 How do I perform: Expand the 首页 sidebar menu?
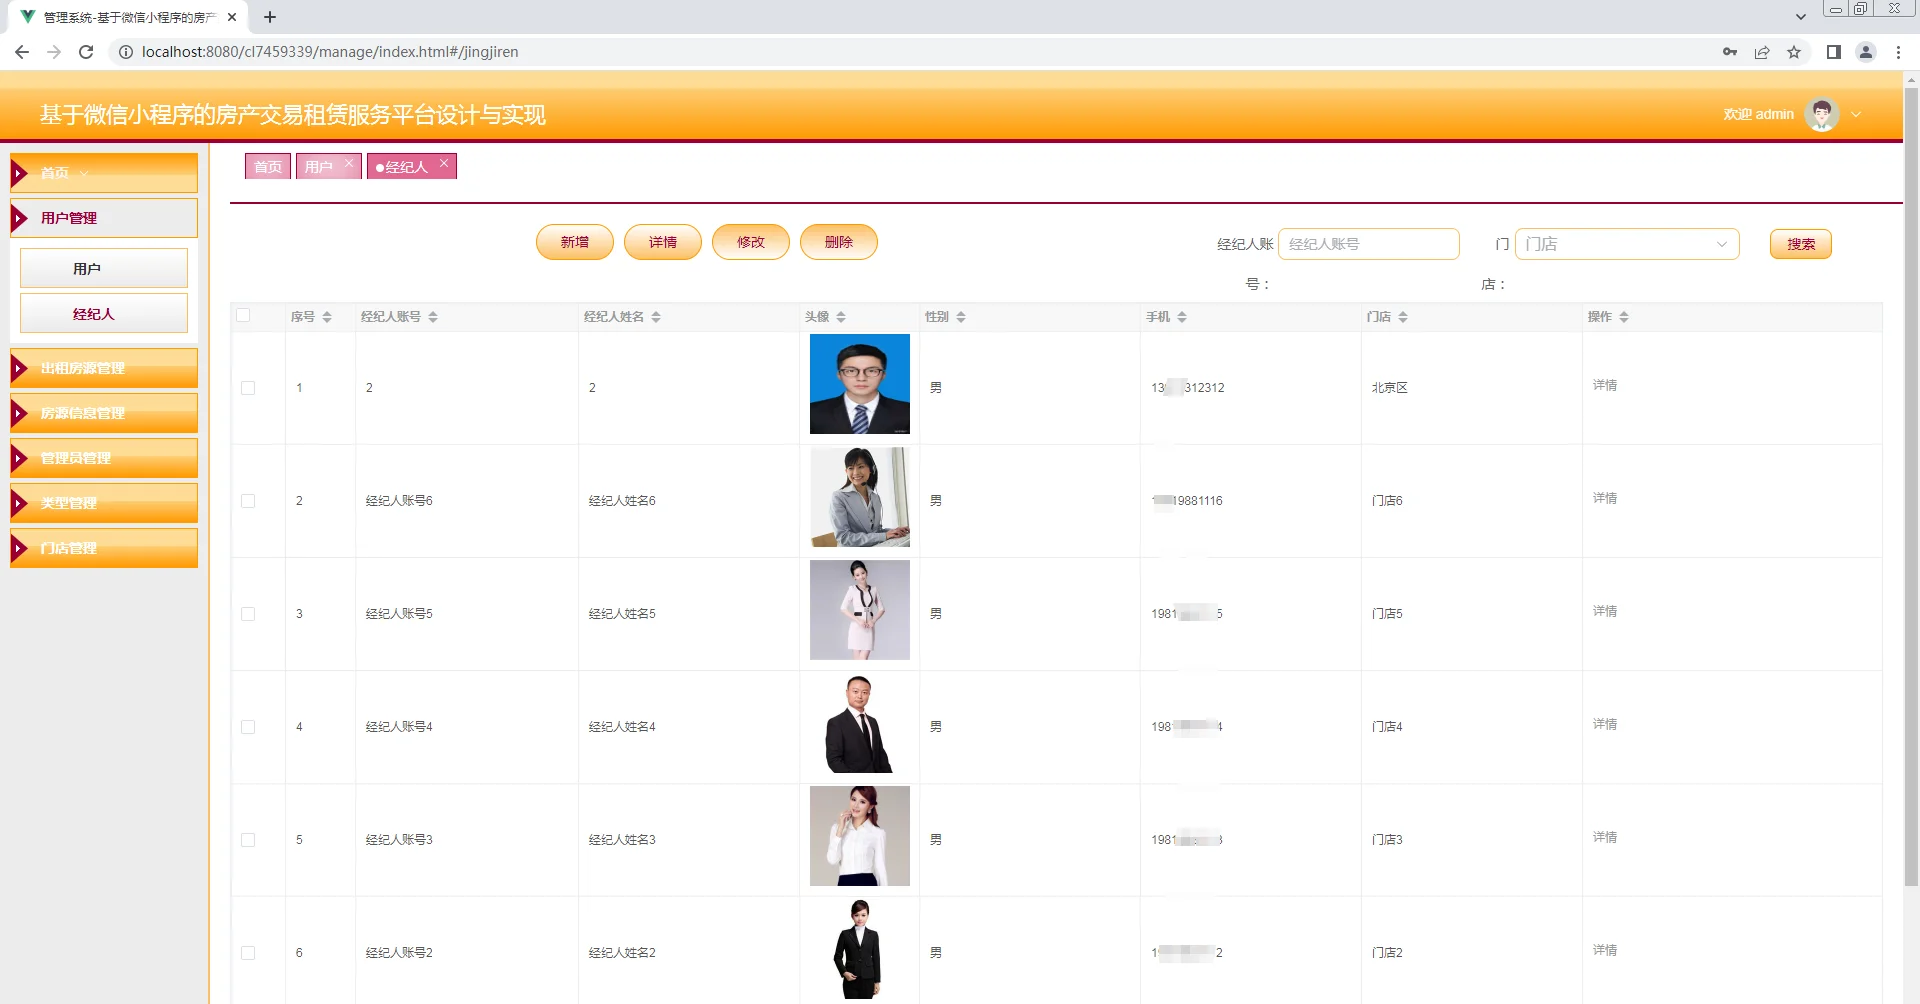104,173
